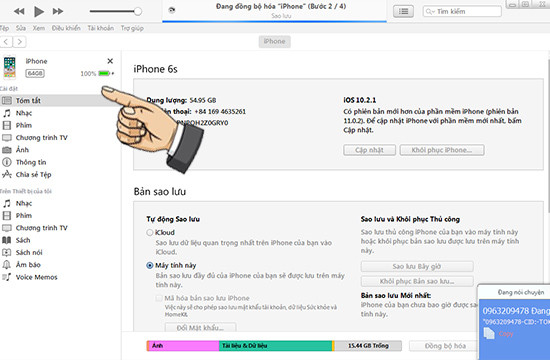This screenshot has height=360, width=550.
Task: Click the Nhạc icon under Cài đặt
Action: [7, 113]
